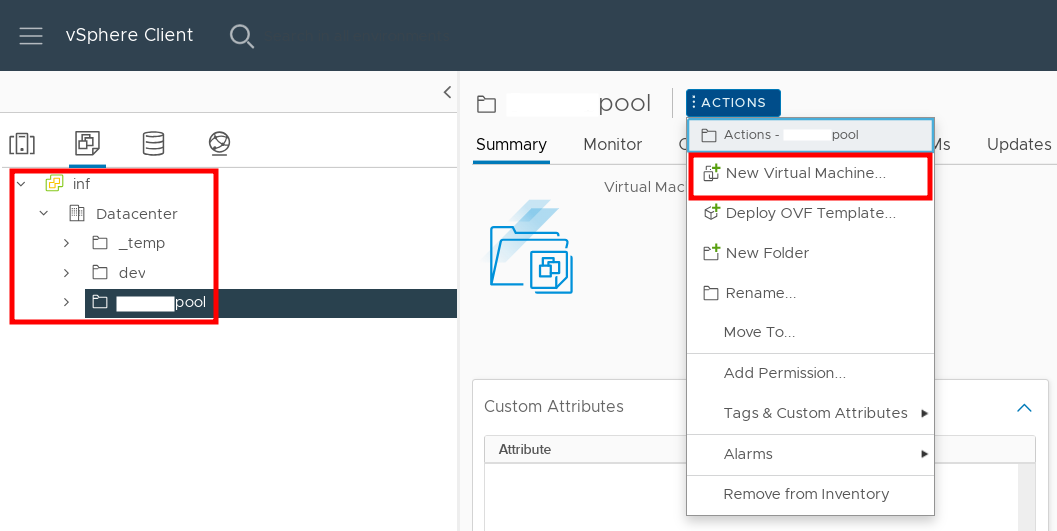
Task: Collapse the inf vCenter tree node
Action: 22,184
